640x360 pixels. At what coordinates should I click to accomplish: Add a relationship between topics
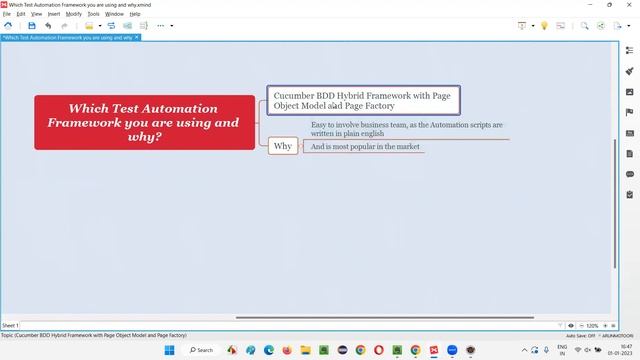click(111, 26)
